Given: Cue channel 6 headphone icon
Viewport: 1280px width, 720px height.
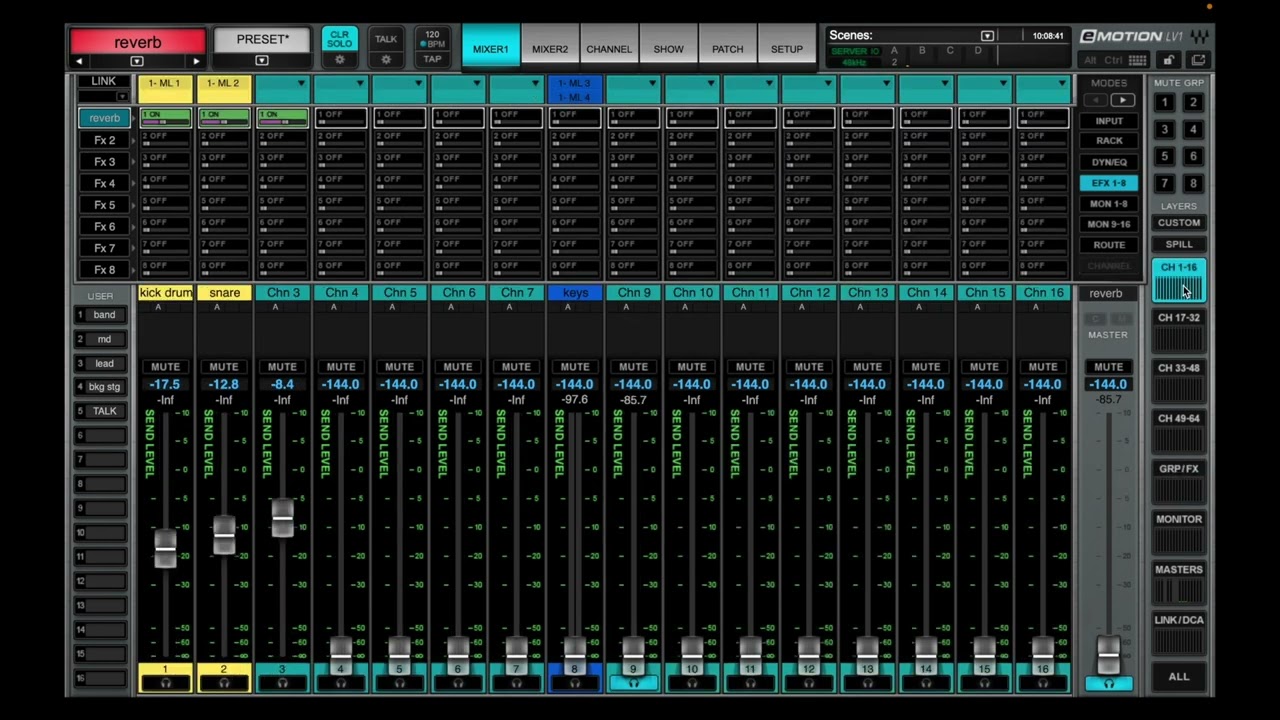Looking at the screenshot, I should tap(458, 684).
